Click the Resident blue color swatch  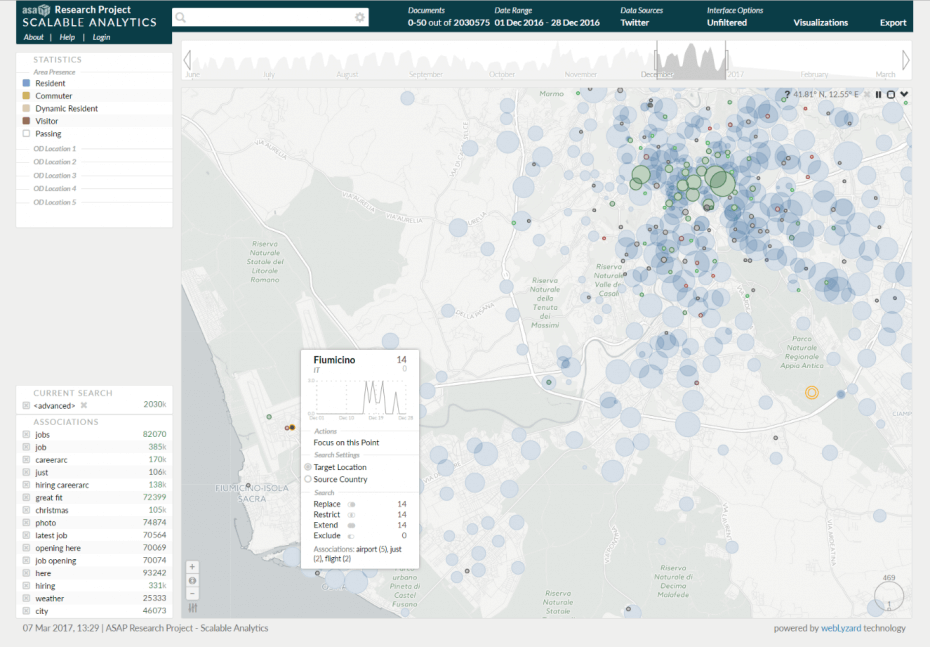tap(26, 83)
